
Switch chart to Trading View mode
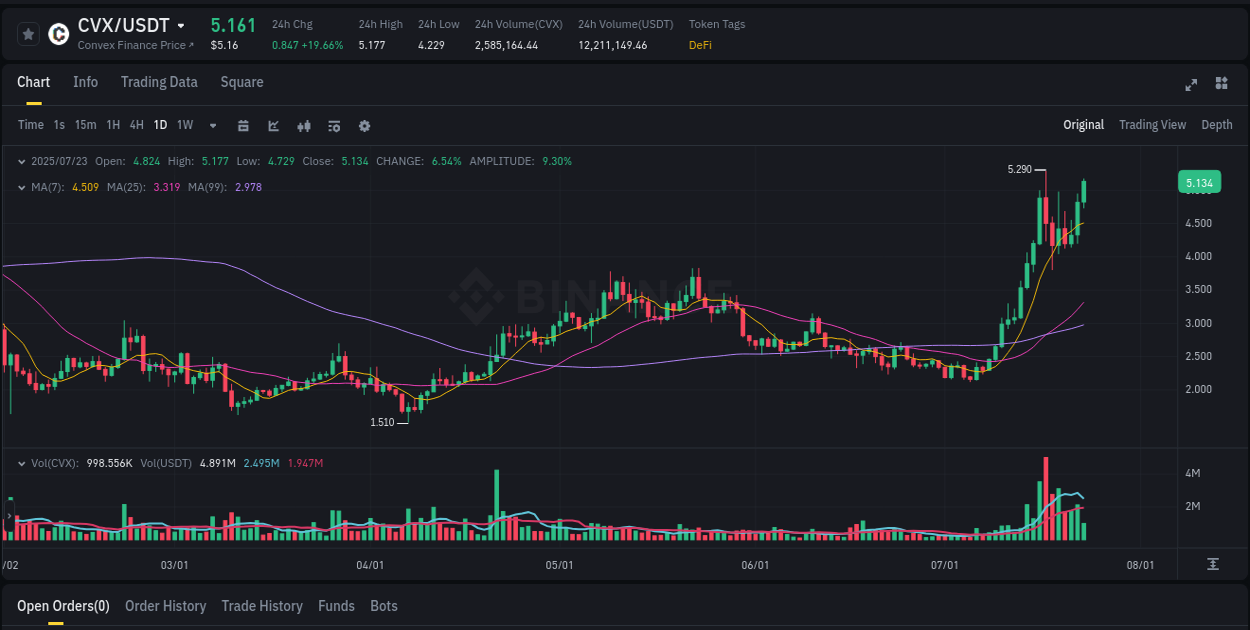pos(1152,125)
